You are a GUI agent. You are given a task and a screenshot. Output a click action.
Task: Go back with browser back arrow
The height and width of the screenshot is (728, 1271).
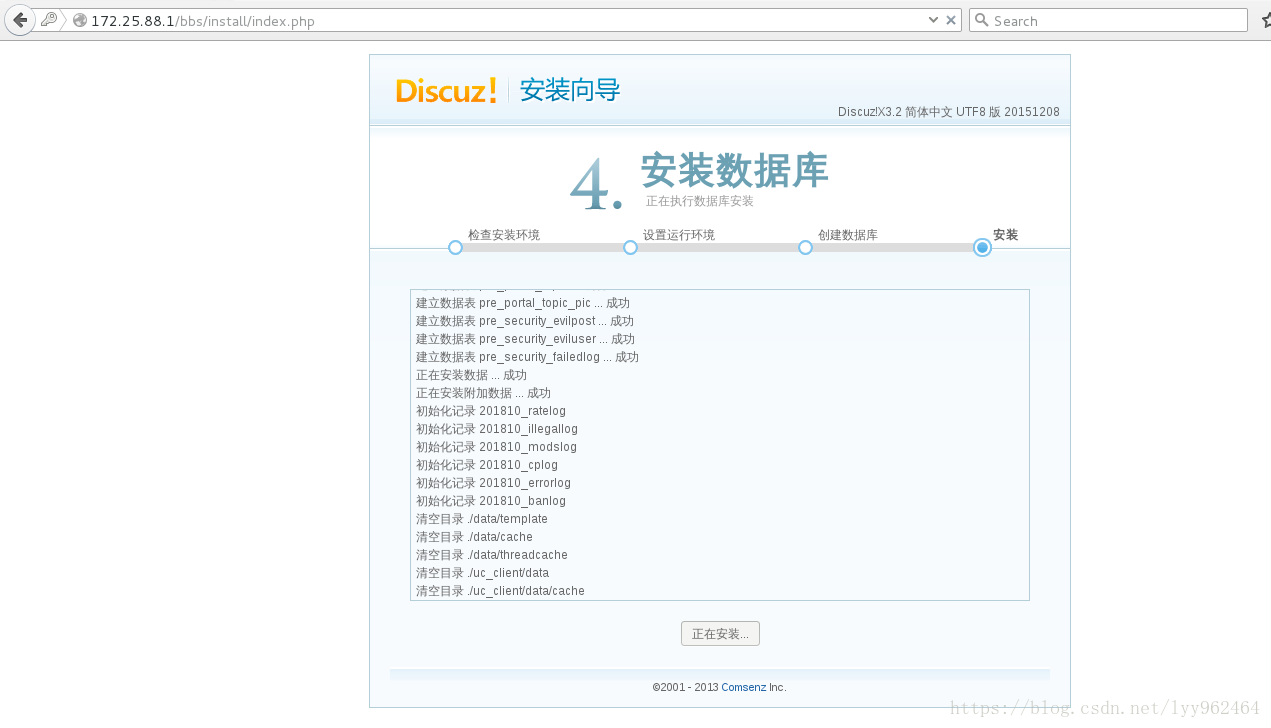(20, 20)
